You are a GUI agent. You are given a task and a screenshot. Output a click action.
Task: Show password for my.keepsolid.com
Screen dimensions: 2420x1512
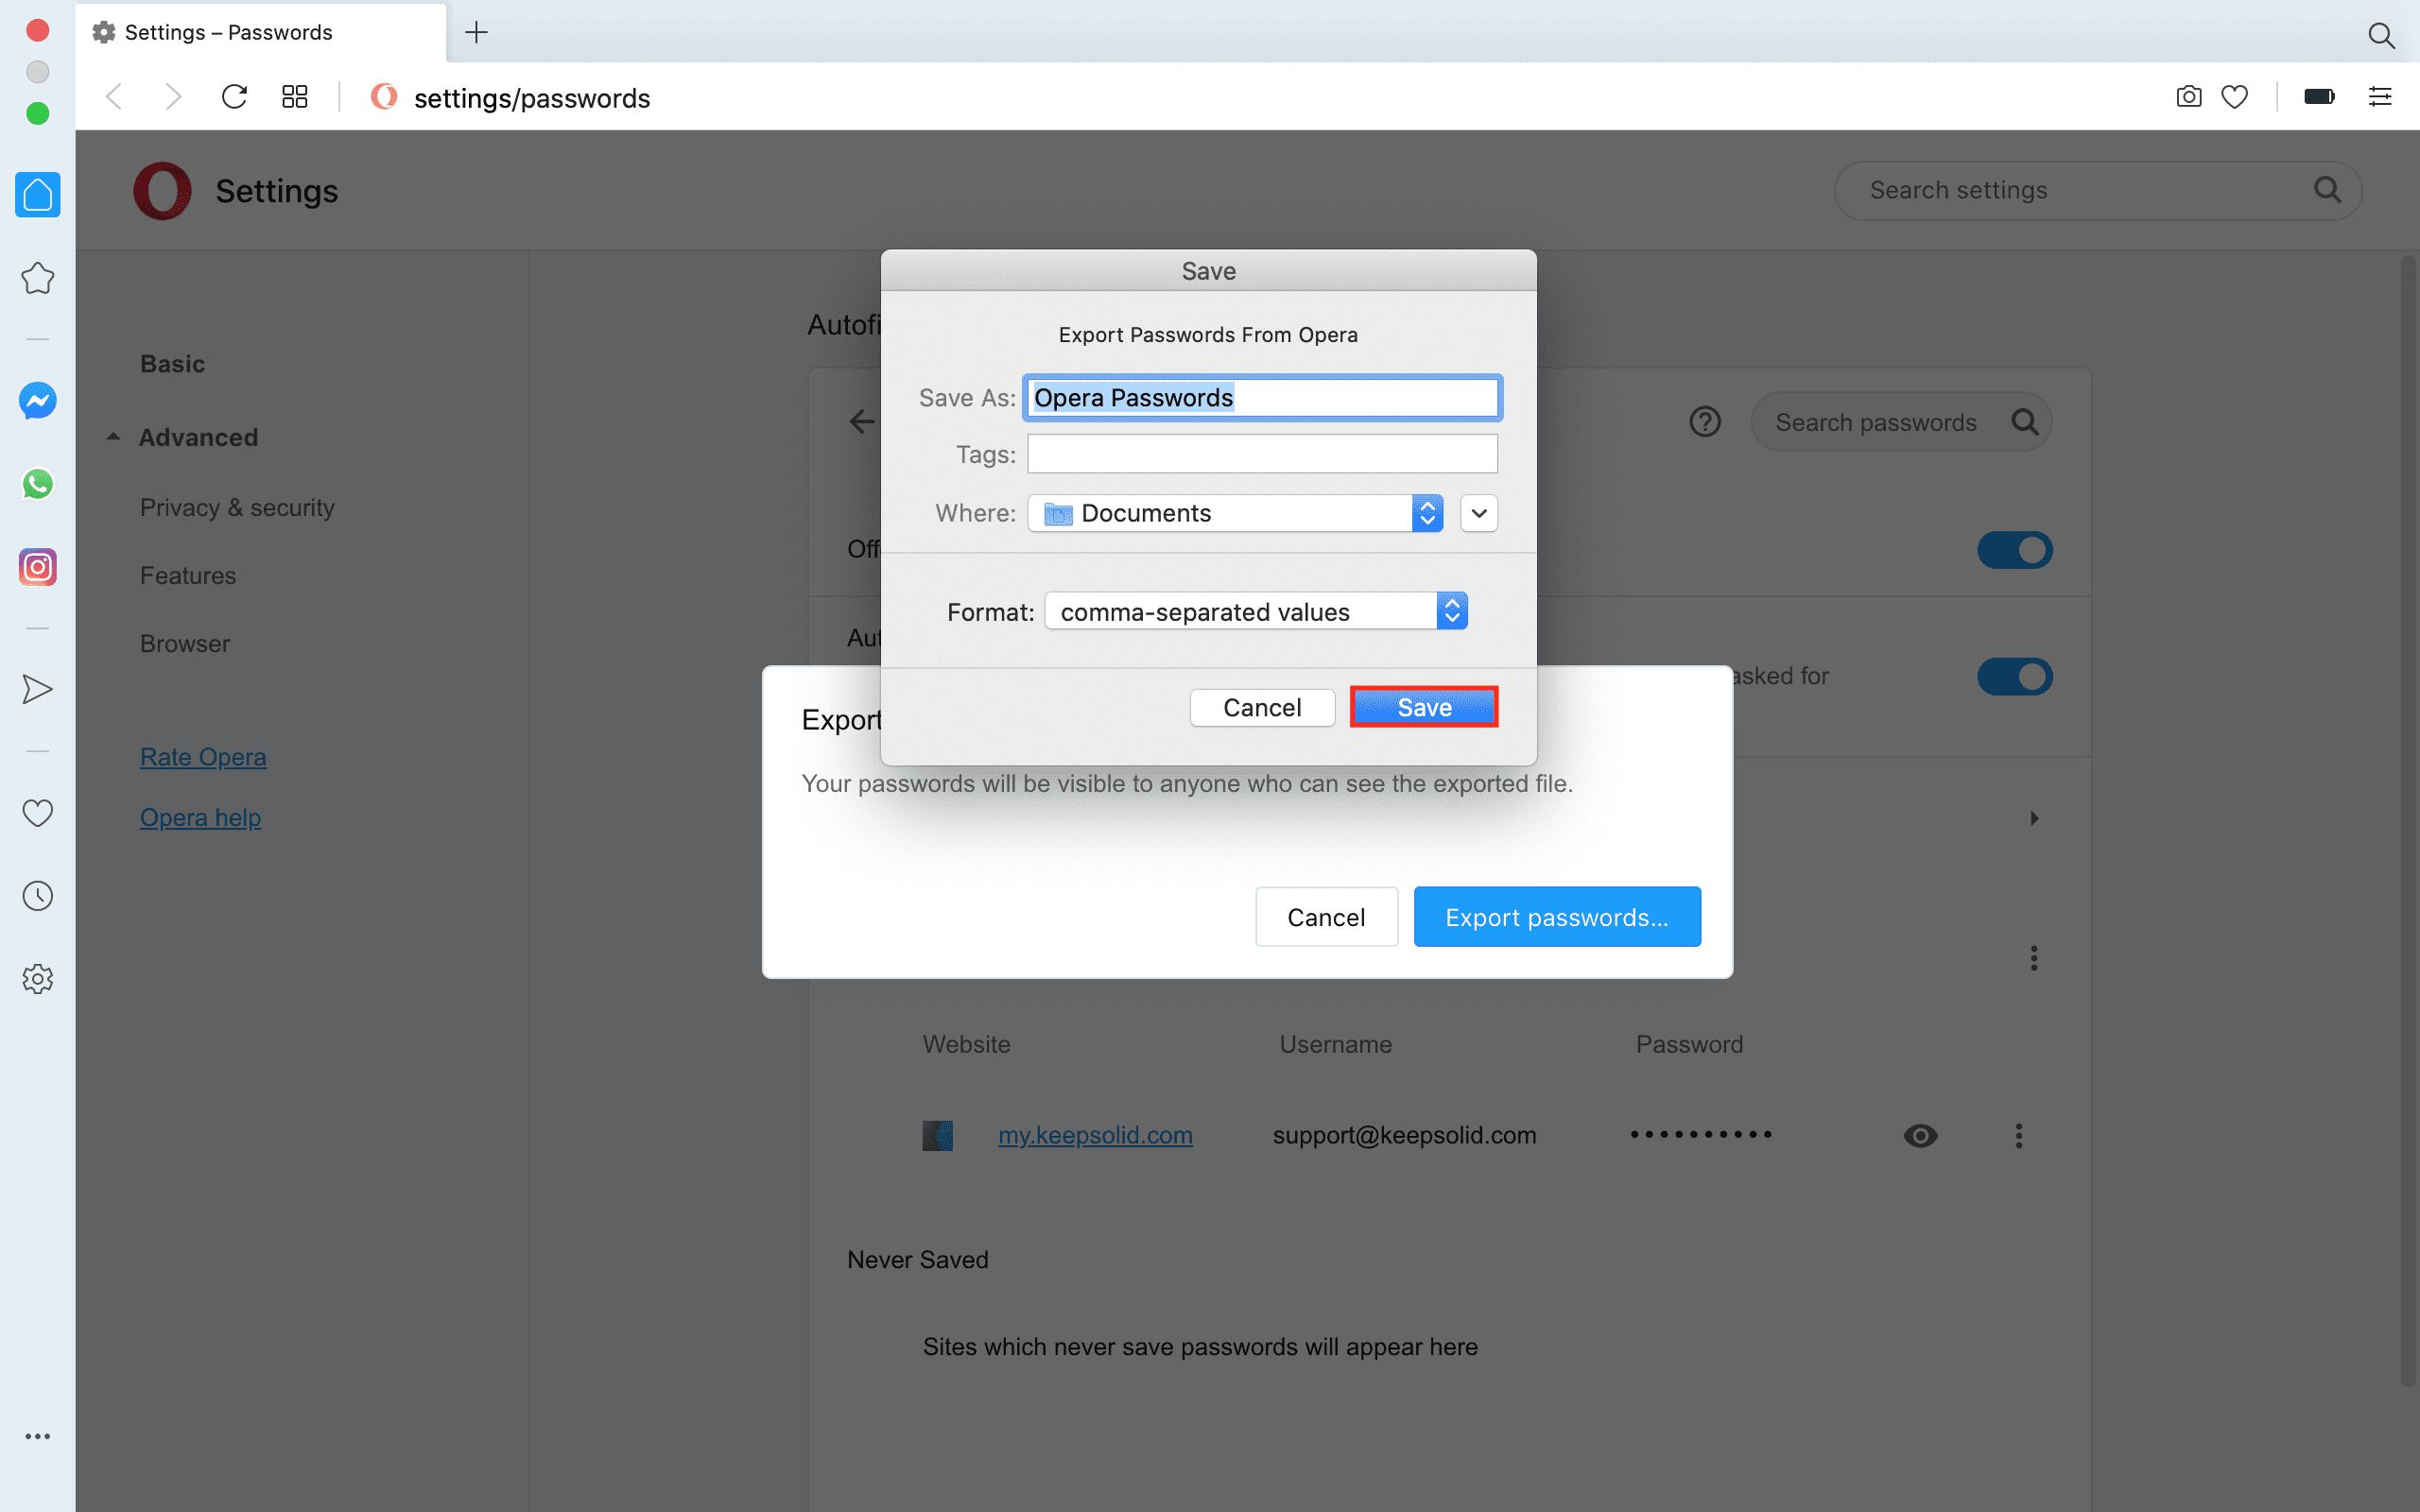coord(1920,1135)
